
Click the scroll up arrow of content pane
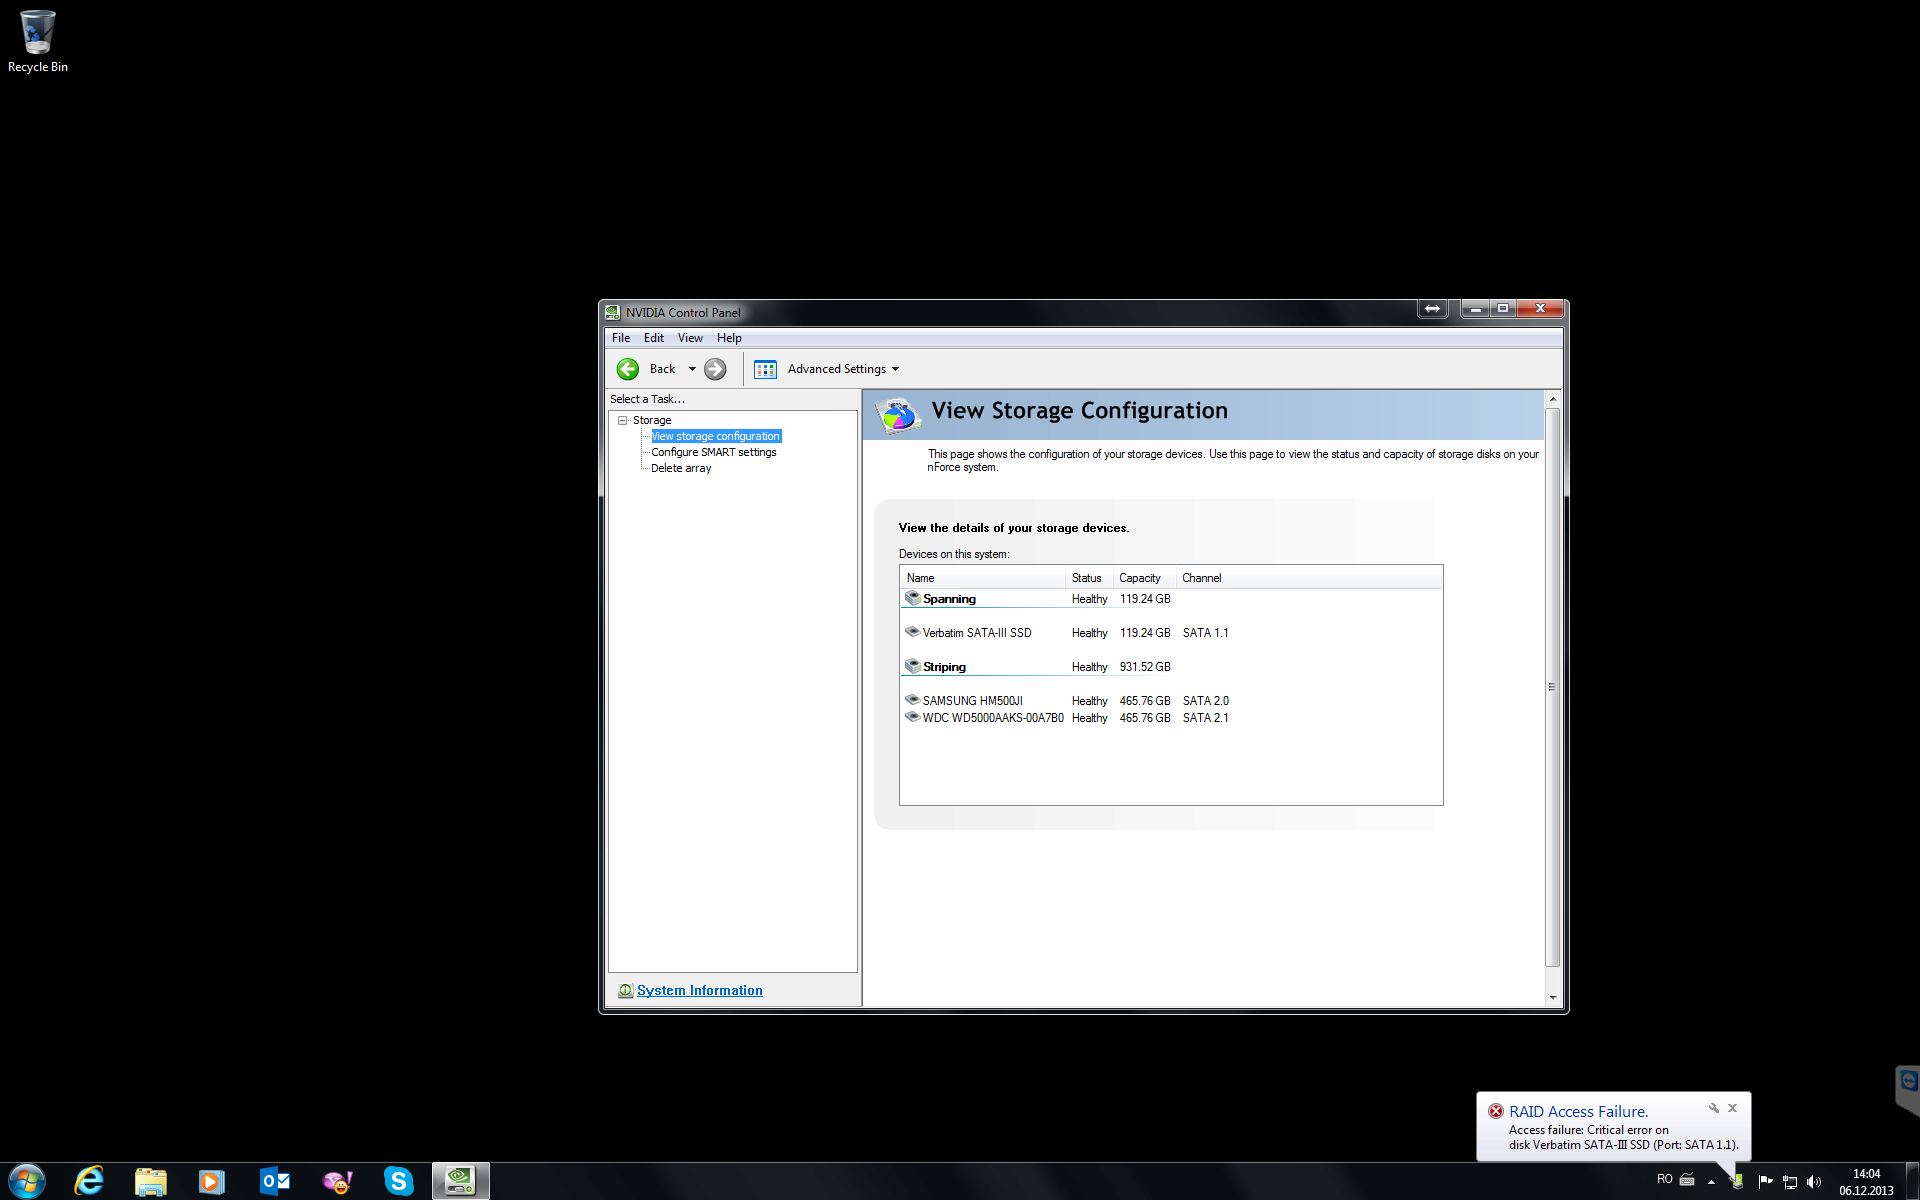click(1553, 399)
